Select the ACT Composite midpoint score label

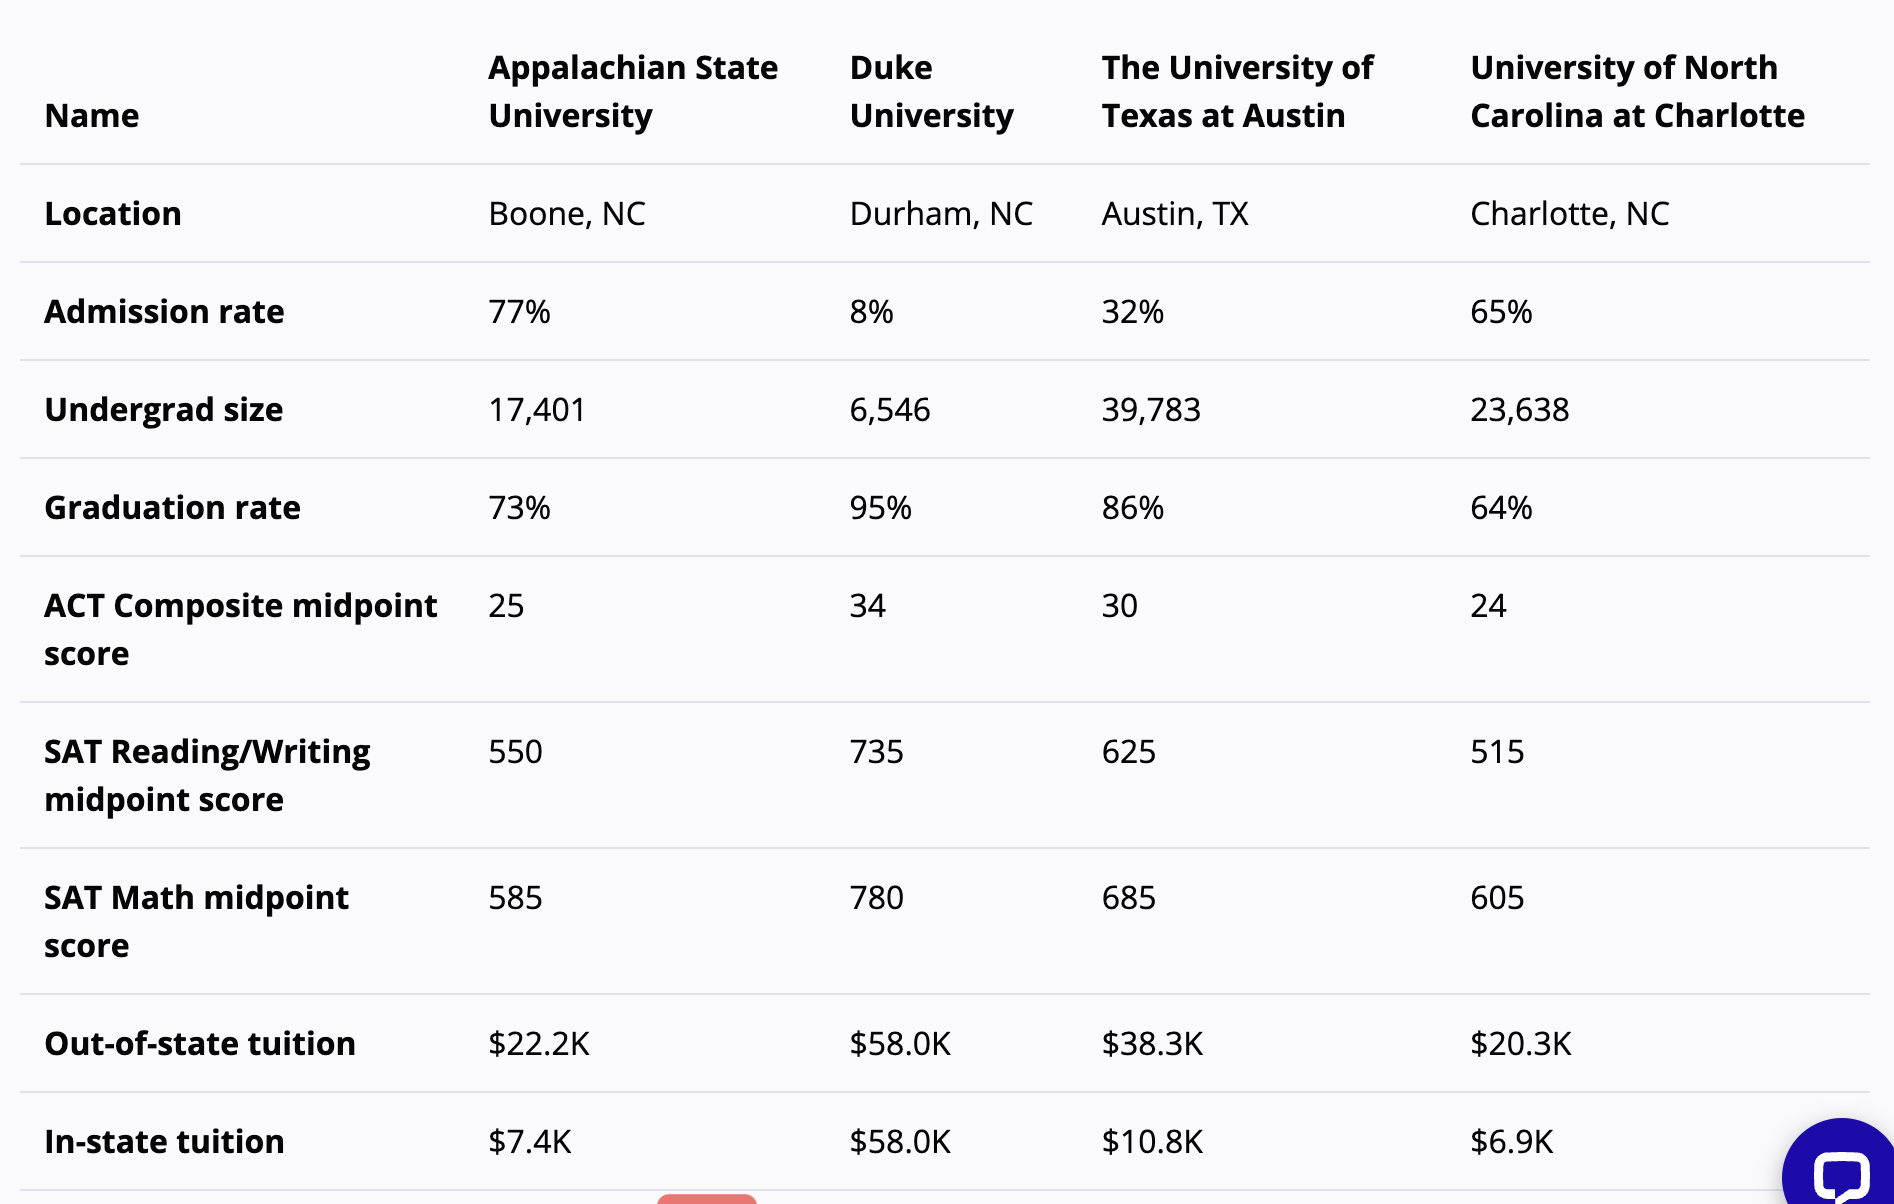(240, 629)
